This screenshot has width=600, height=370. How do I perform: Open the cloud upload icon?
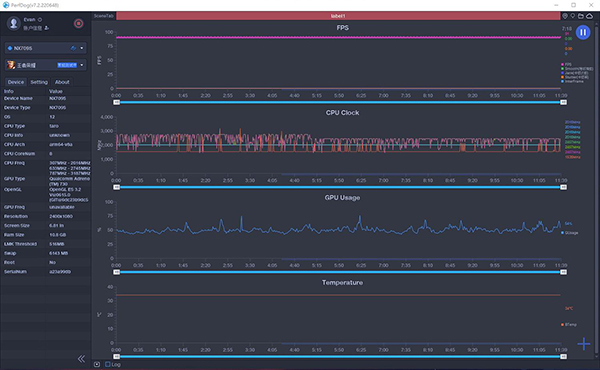click(x=590, y=16)
